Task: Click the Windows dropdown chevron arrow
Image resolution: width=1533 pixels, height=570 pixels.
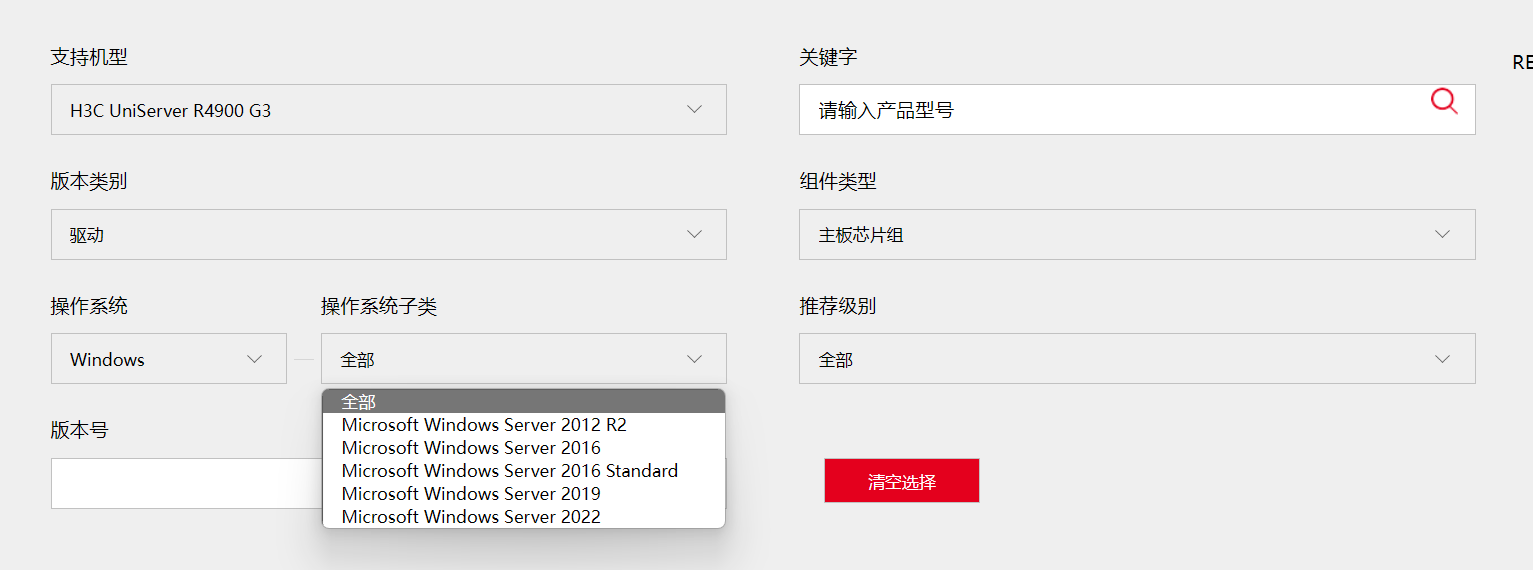Action: pos(254,359)
